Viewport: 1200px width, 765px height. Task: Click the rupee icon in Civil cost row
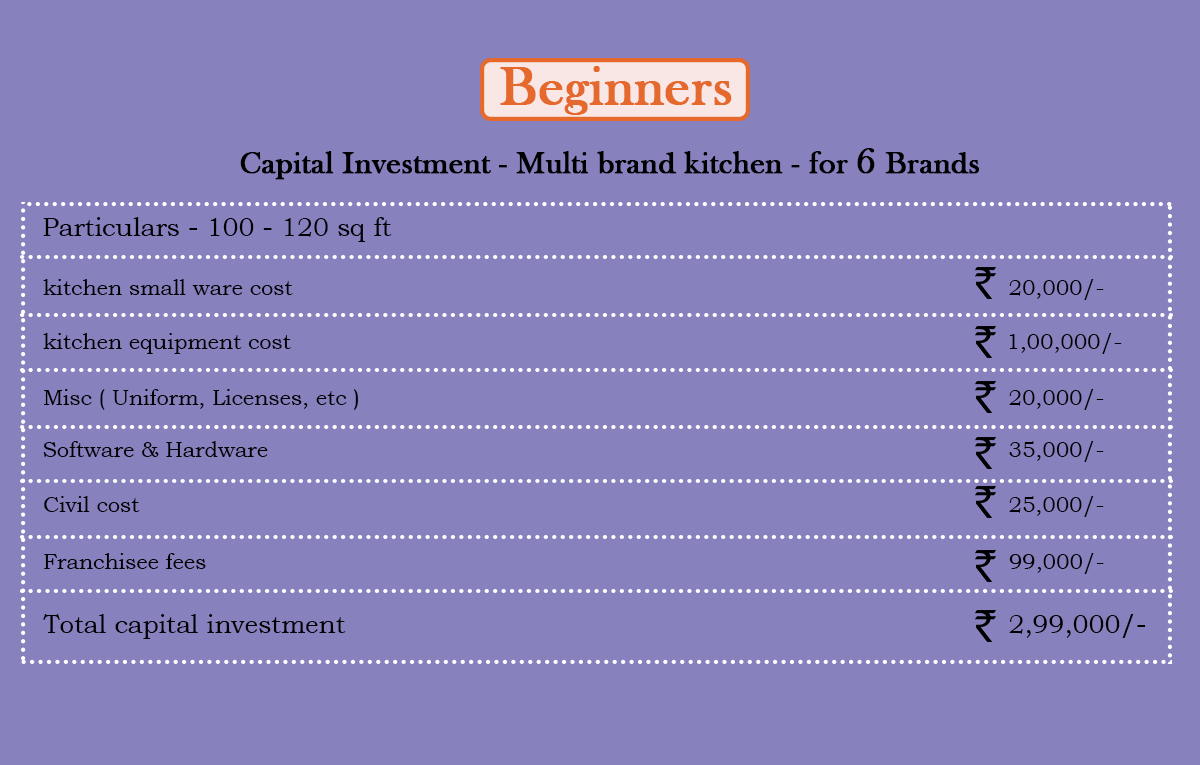(985, 502)
